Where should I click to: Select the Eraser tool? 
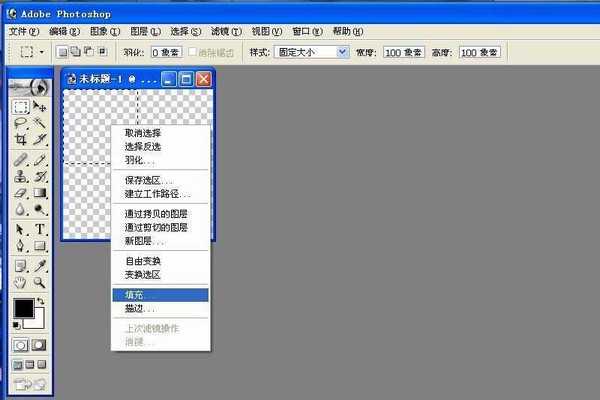pos(21,193)
